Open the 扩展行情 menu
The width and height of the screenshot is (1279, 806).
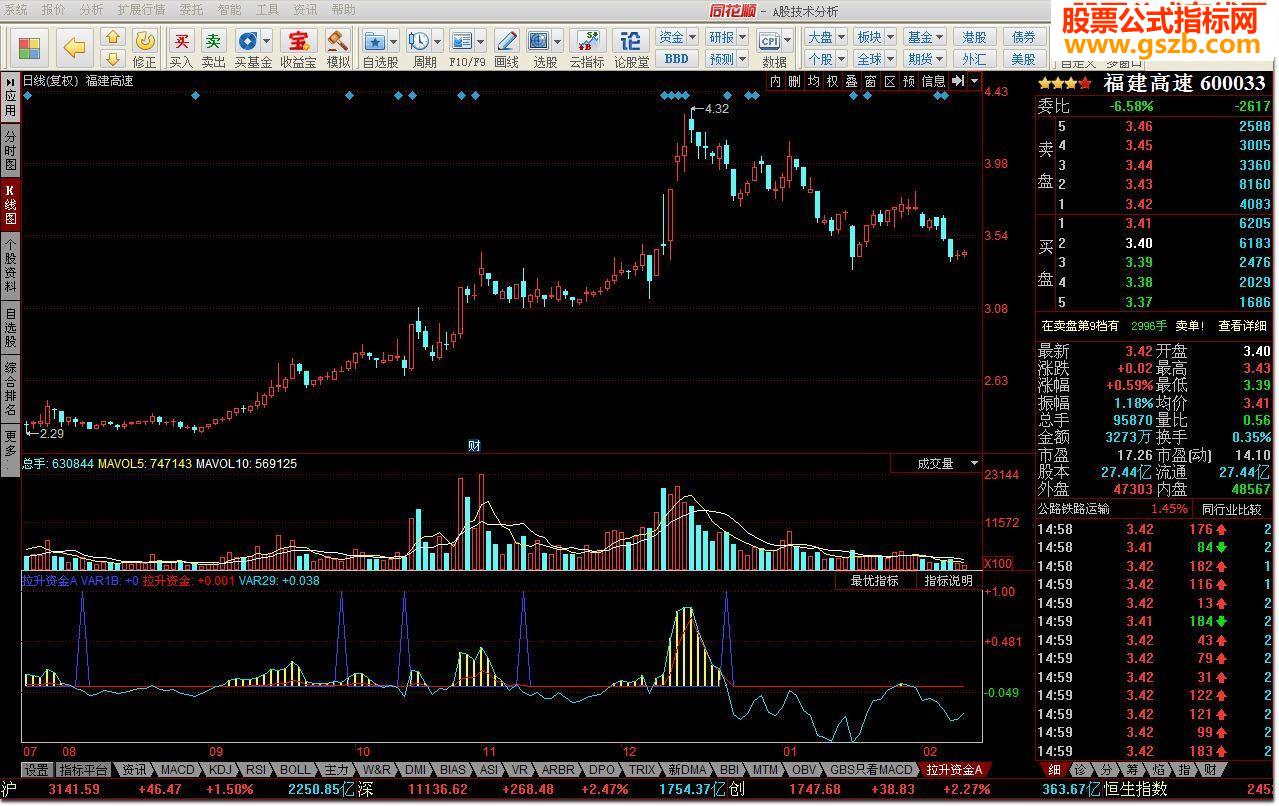[x=141, y=10]
